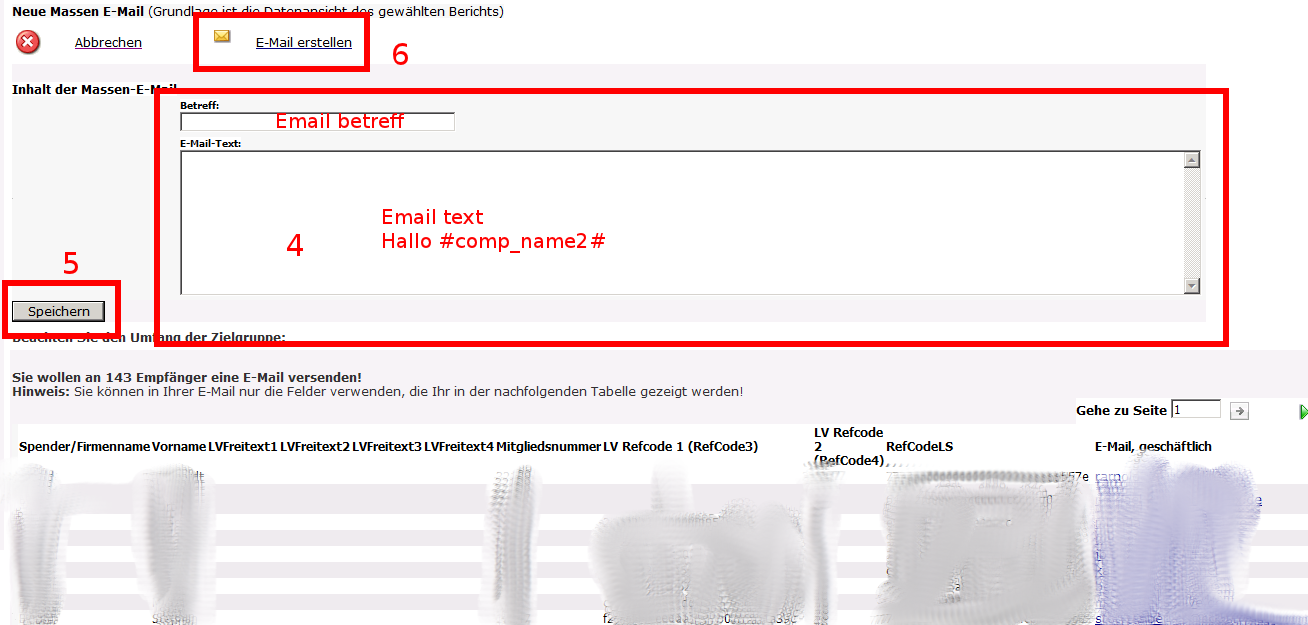Click the green next page arrow
1308x625 pixels.
(x=1303, y=411)
